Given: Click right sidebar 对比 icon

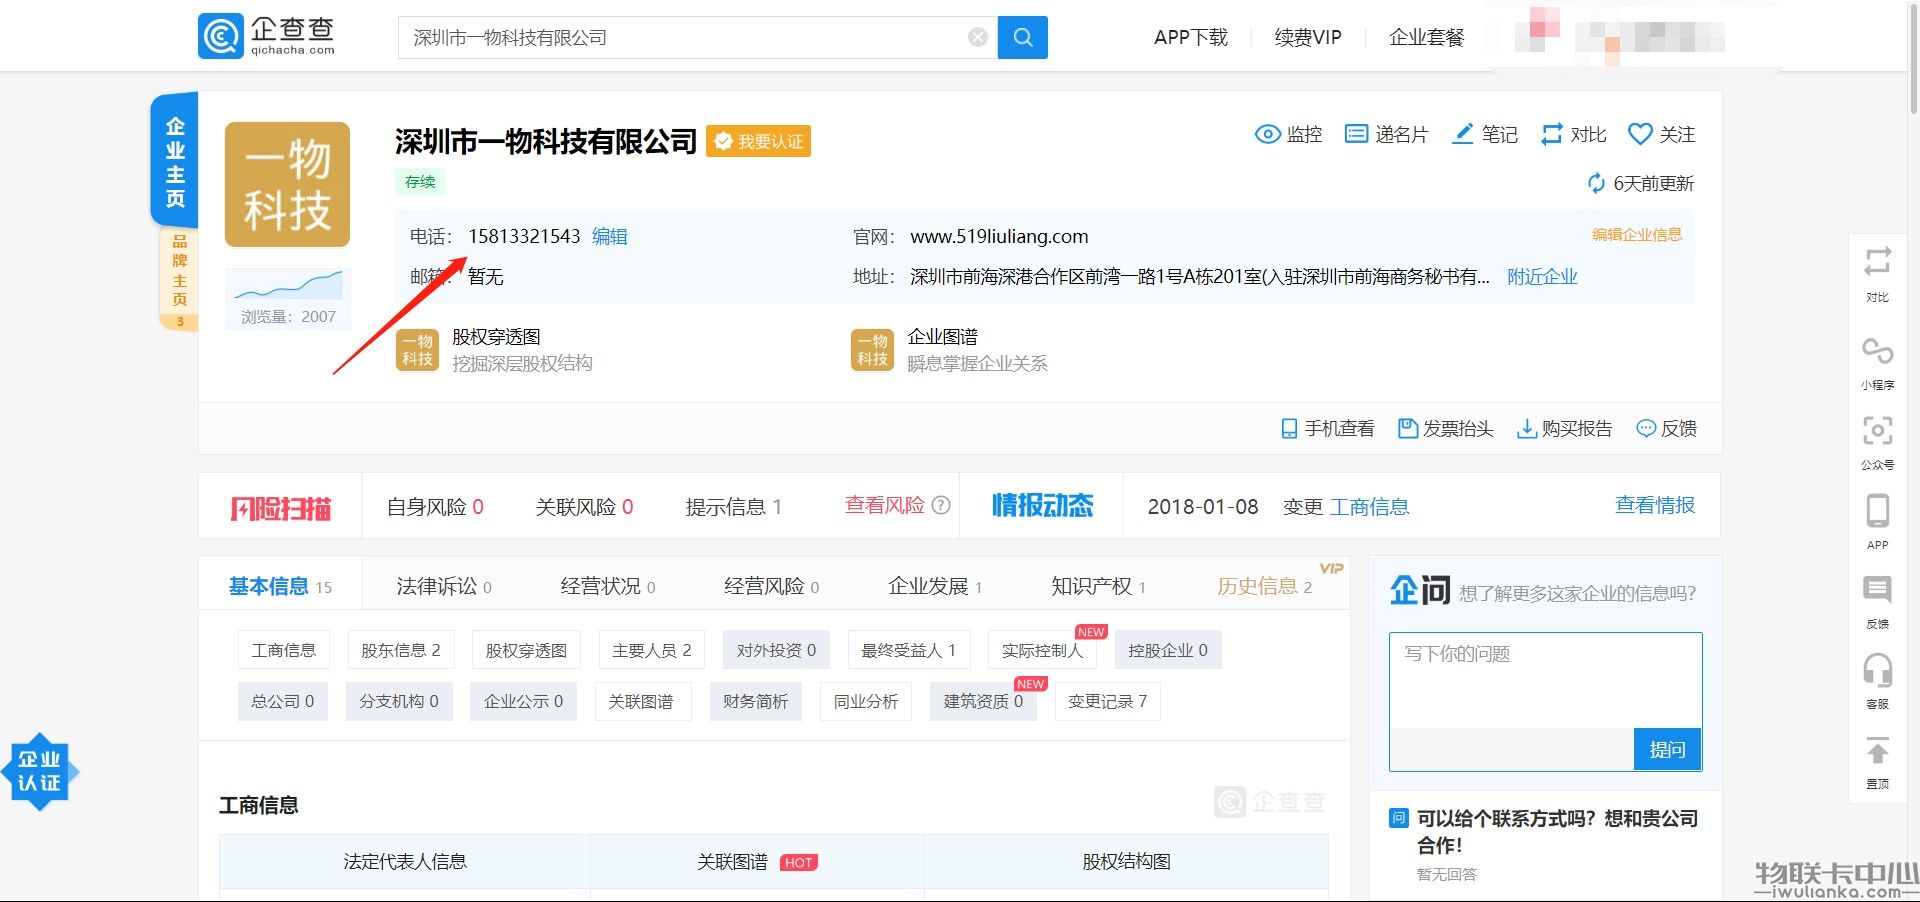Looking at the screenshot, I should click(1877, 262).
